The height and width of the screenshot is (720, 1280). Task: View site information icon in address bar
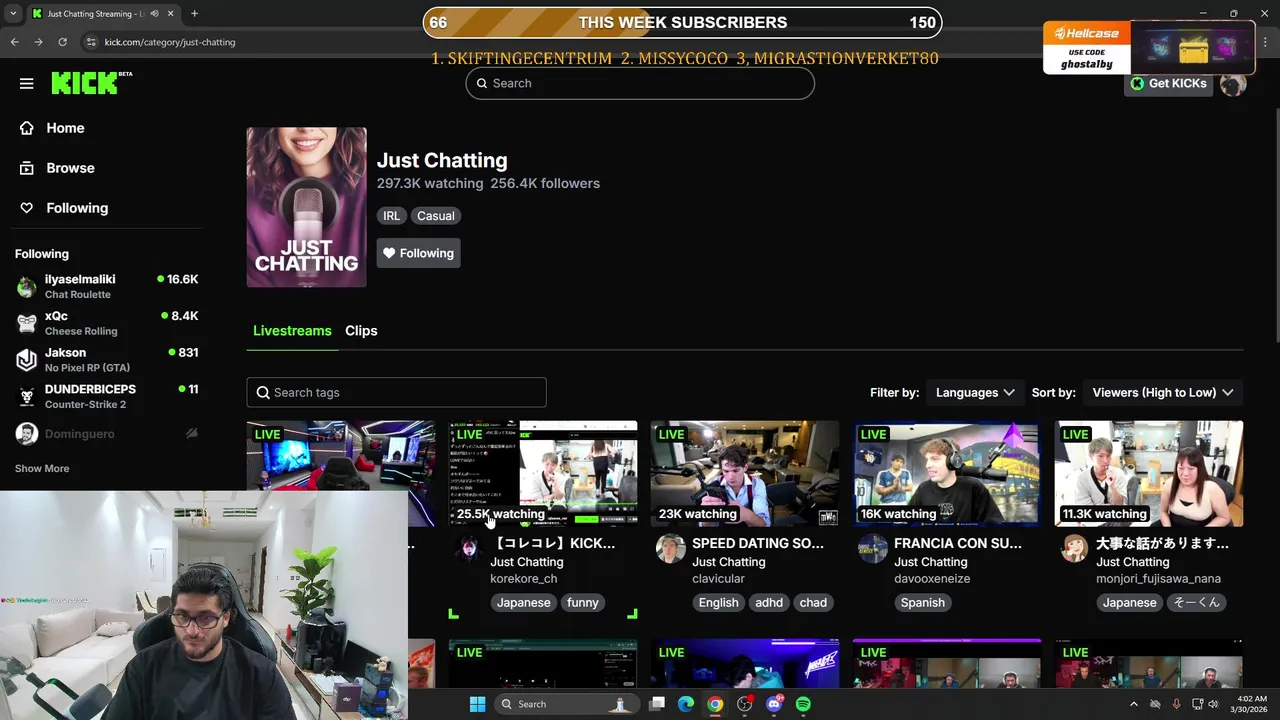91,42
